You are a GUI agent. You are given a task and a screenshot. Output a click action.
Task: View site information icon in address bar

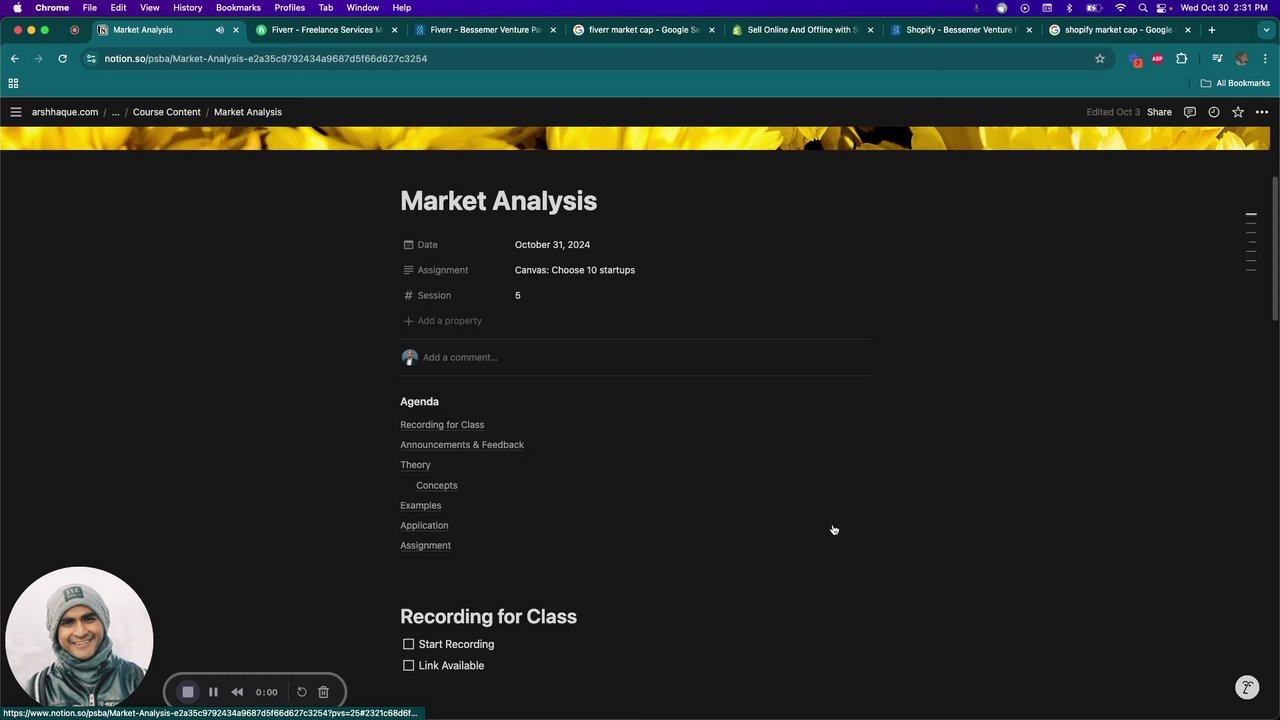pos(91,59)
